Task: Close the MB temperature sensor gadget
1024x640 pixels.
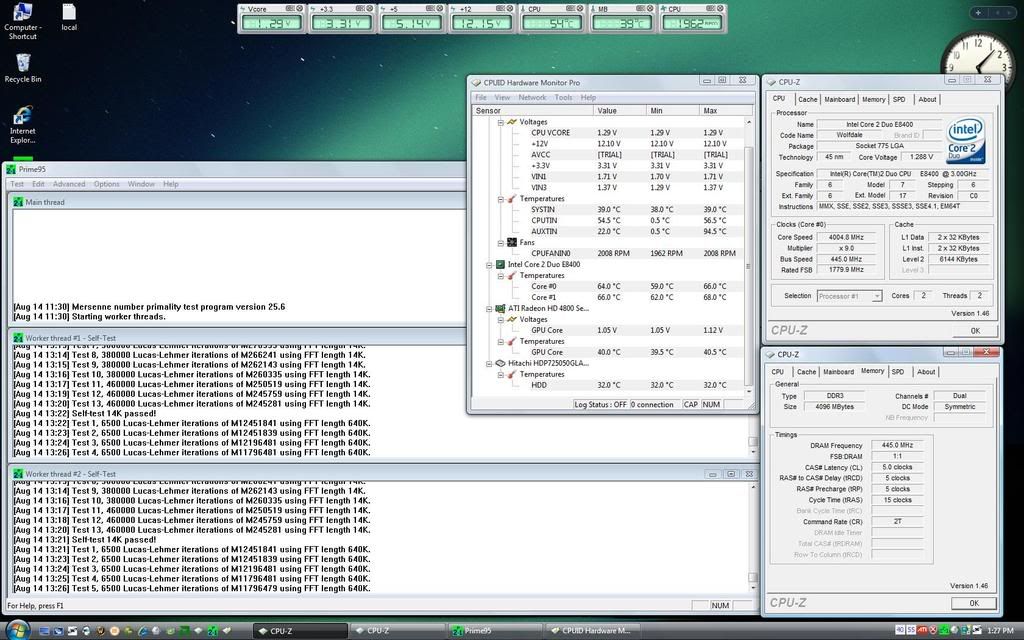Action: pyautogui.click(x=648, y=8)
